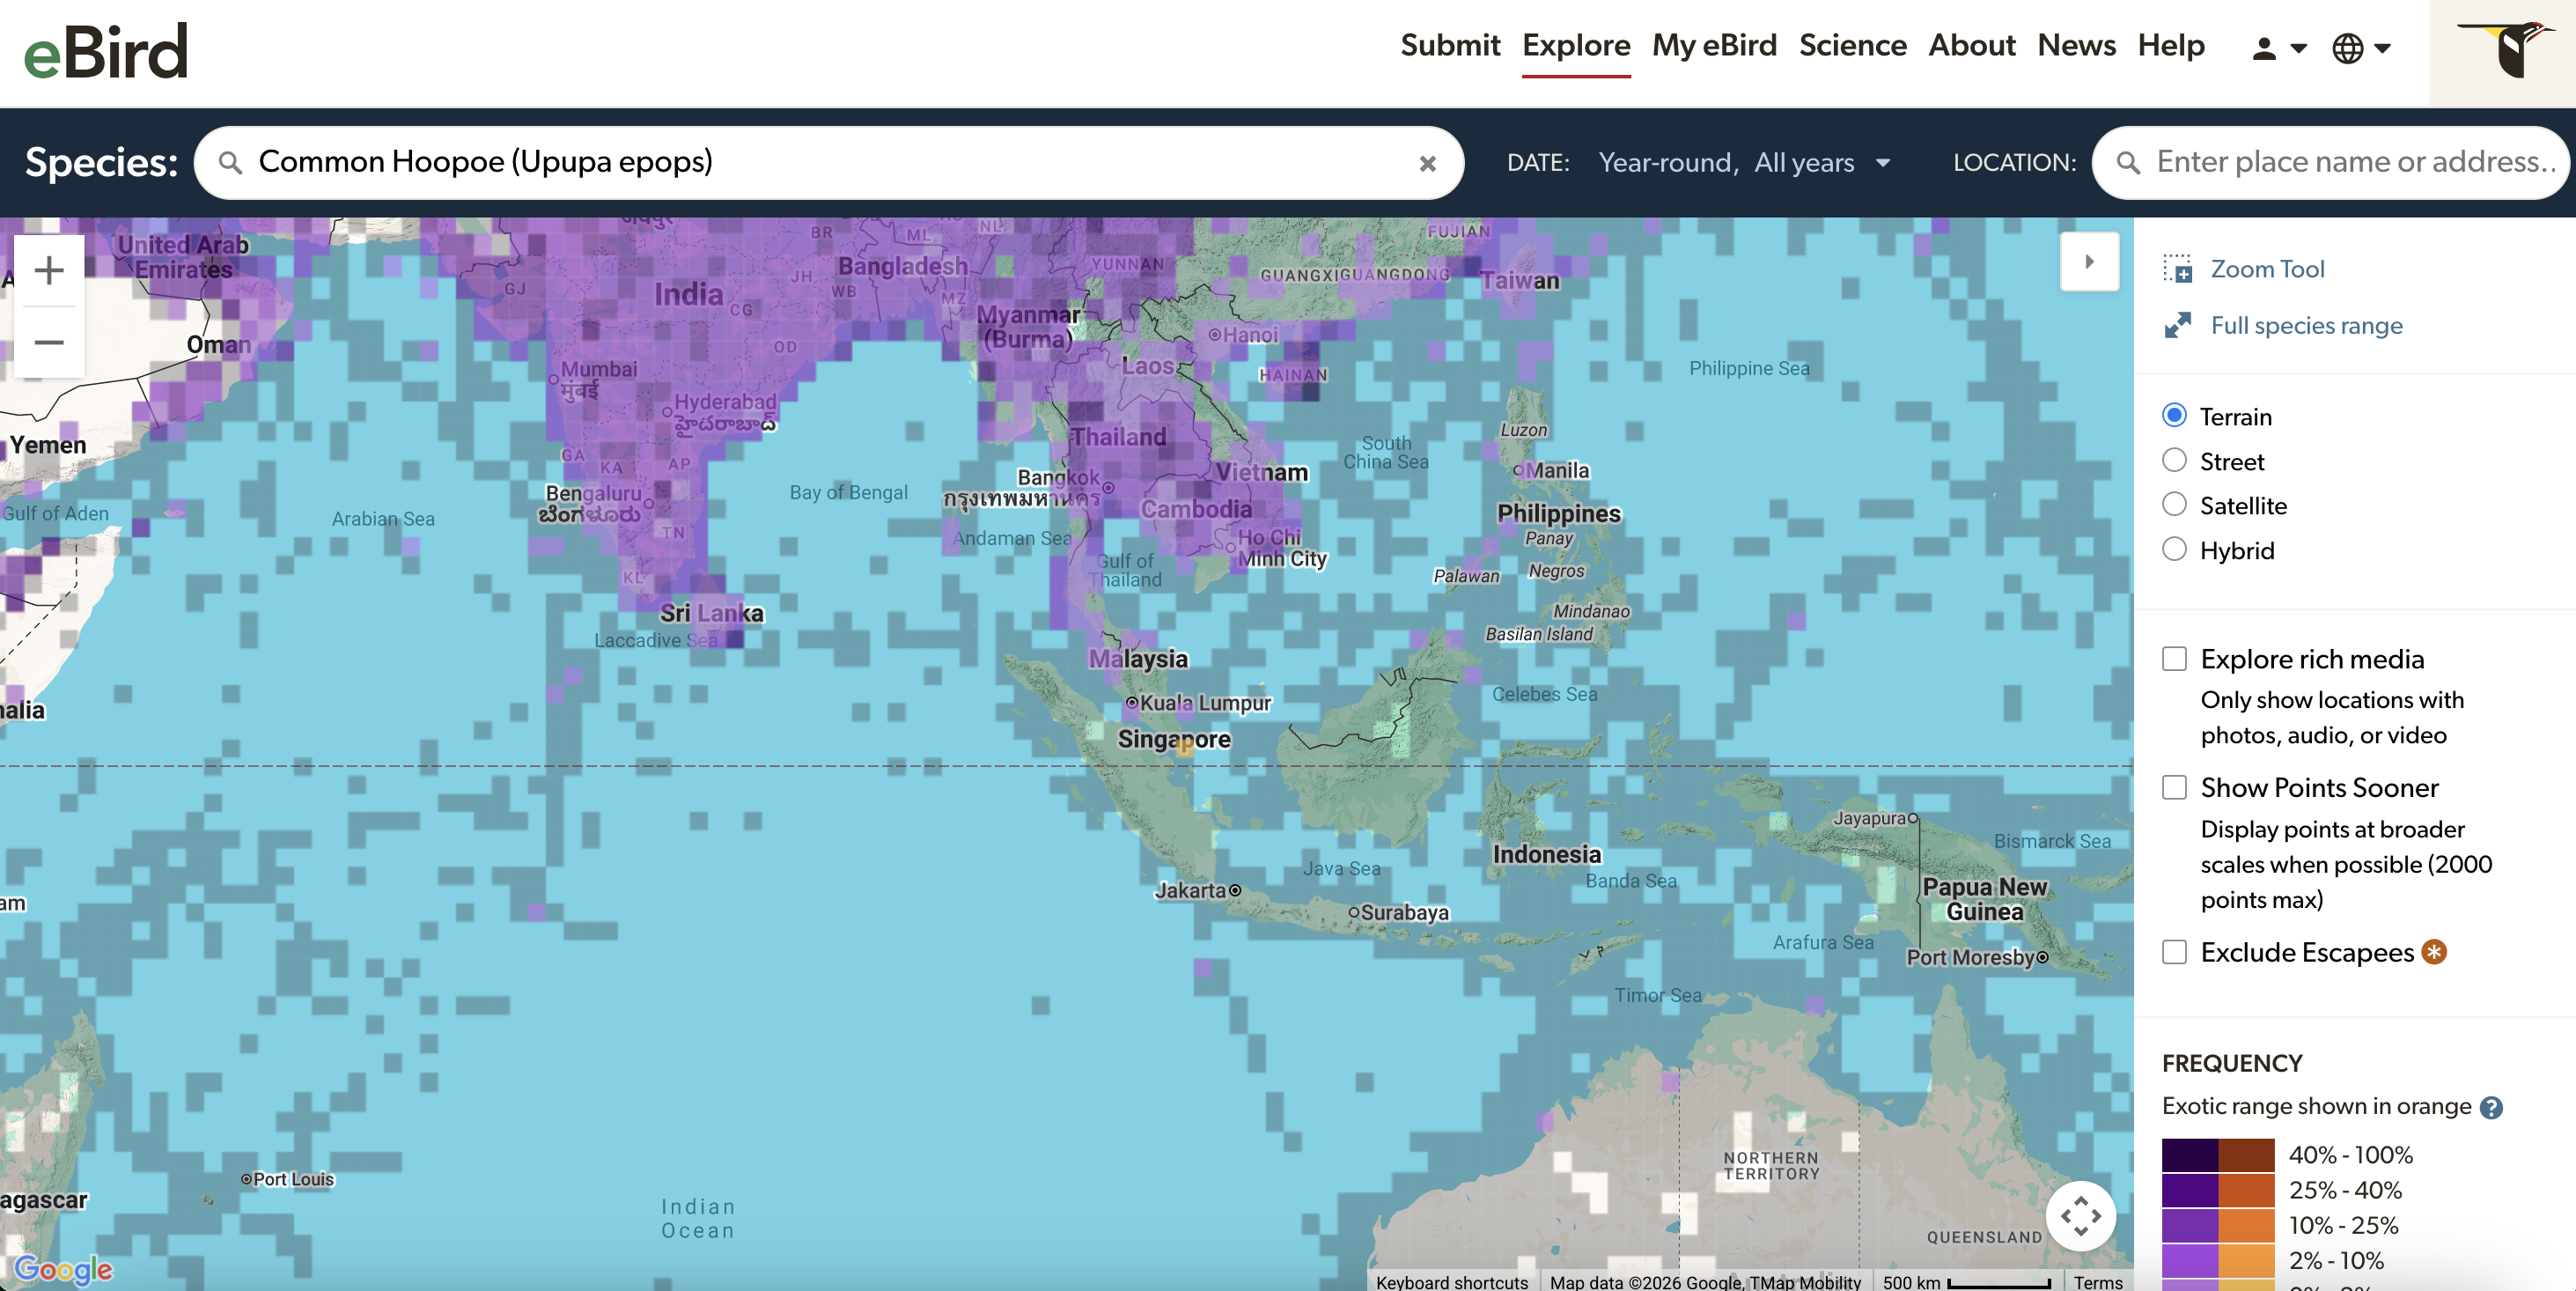Enable the Explore rich media checkbox
The image size is (2576, 1291).
pyautogui.click(x=2174, y=659)
